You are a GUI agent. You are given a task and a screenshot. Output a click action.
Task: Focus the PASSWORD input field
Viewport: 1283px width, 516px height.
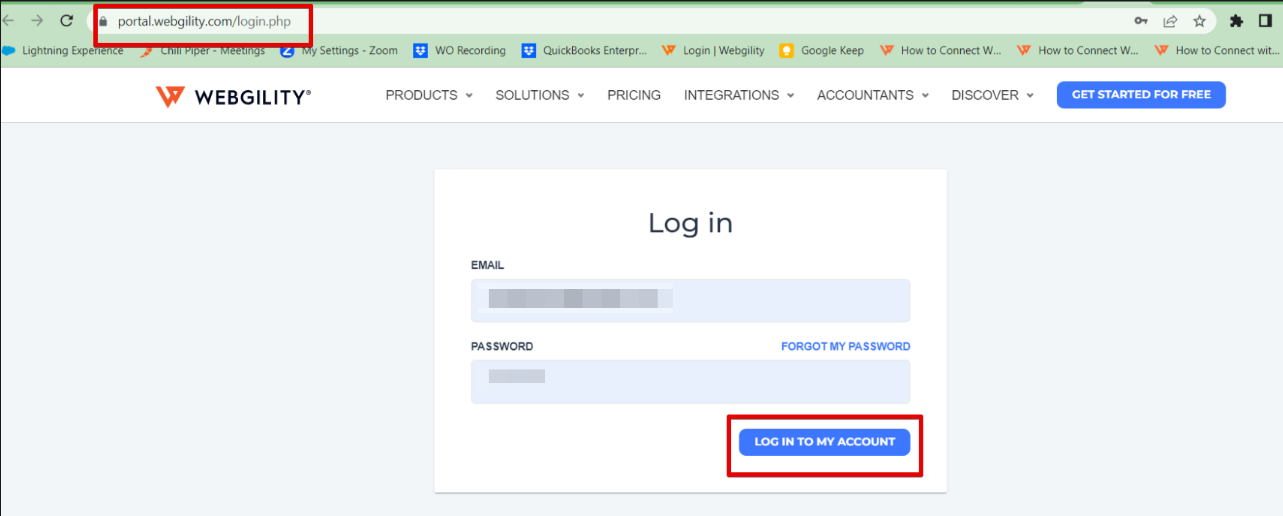[x=690, y=381]
